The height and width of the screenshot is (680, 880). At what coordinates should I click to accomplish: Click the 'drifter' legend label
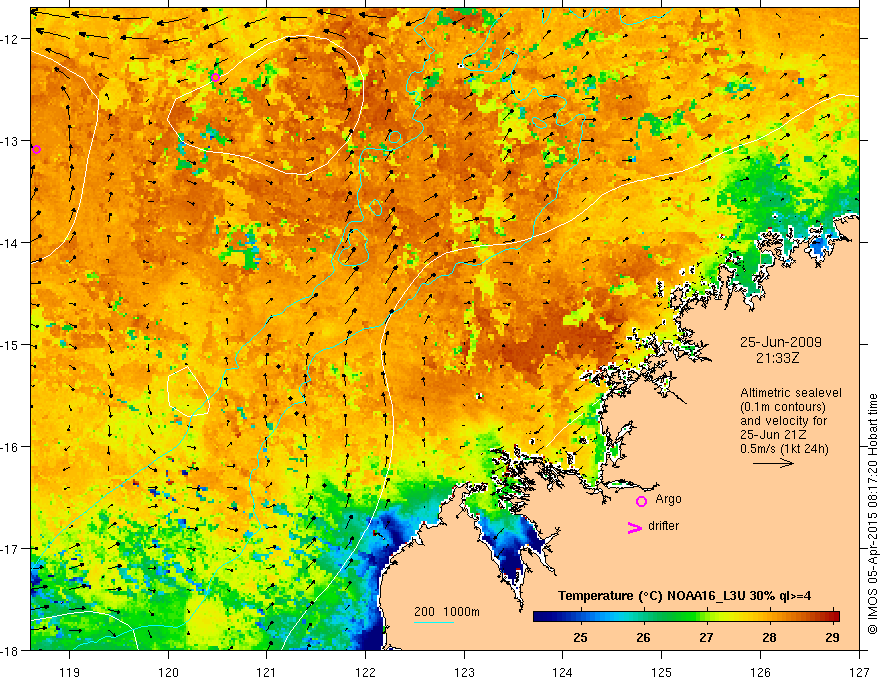[x=663, y=526]
